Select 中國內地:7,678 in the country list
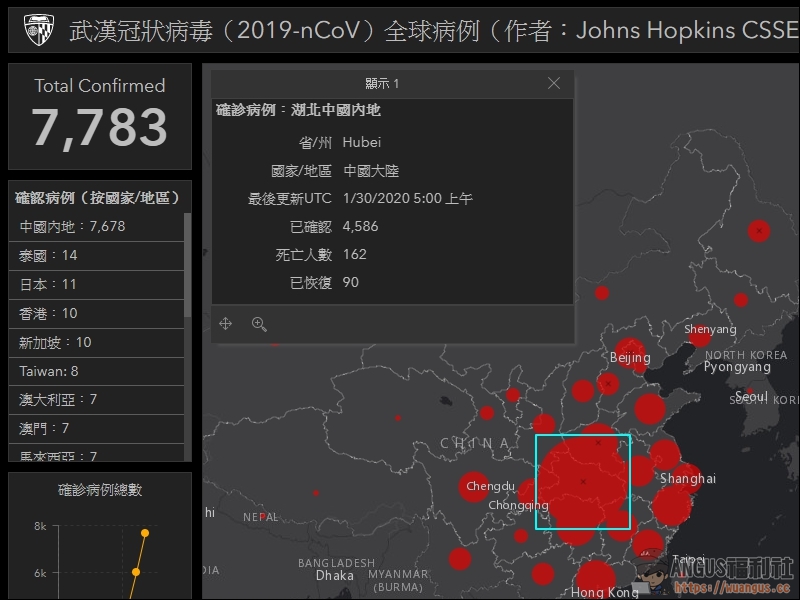 click(x=96, y=227)
